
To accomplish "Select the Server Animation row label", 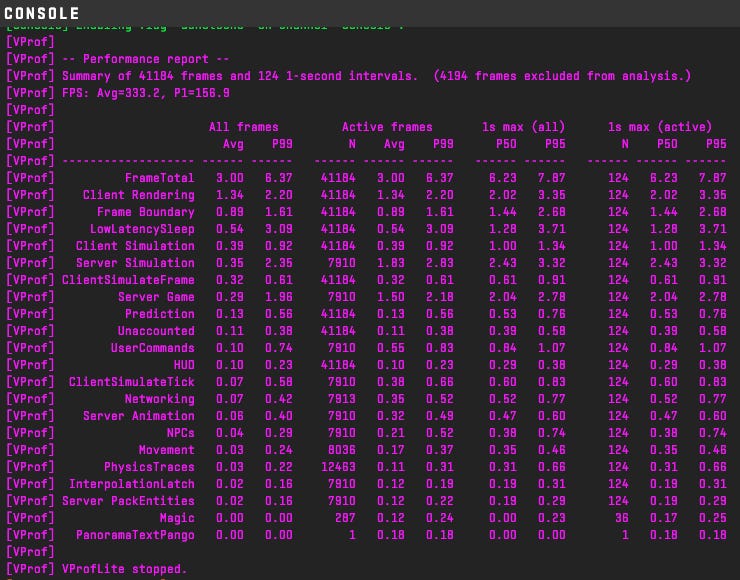I will [x=139, y=416].
